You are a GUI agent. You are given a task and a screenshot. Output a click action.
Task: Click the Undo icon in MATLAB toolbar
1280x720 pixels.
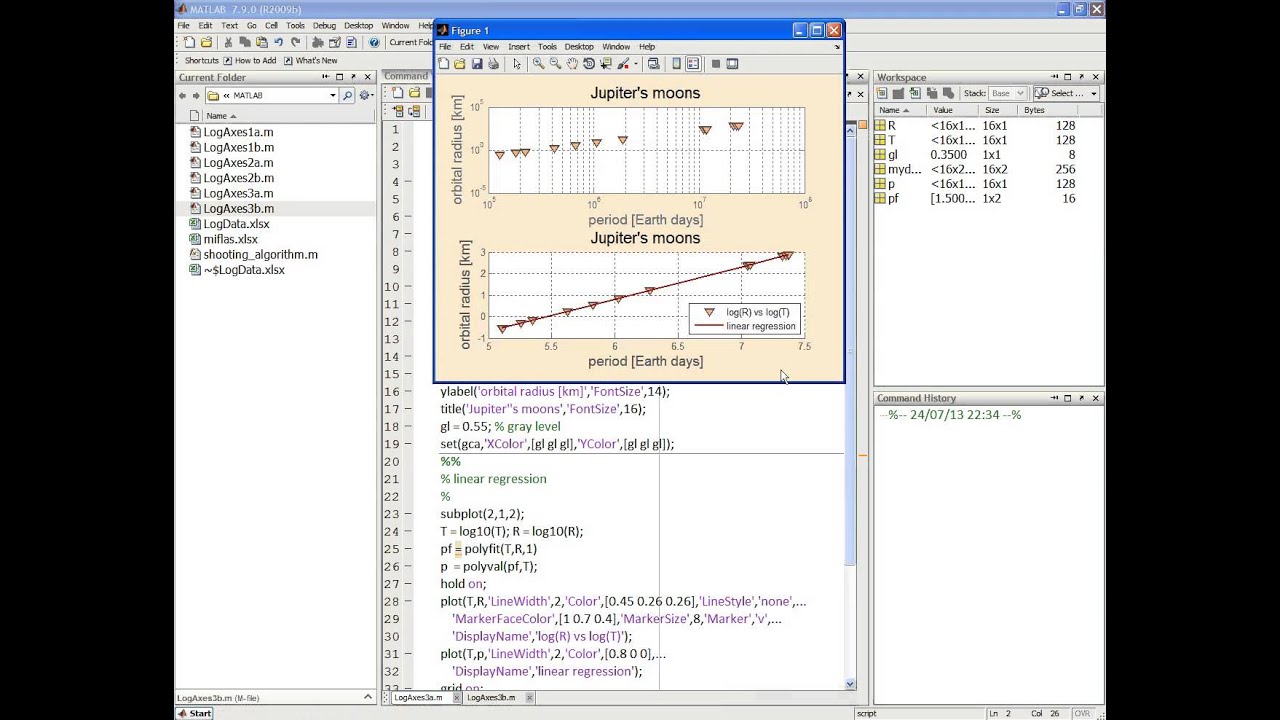(278, 42)
